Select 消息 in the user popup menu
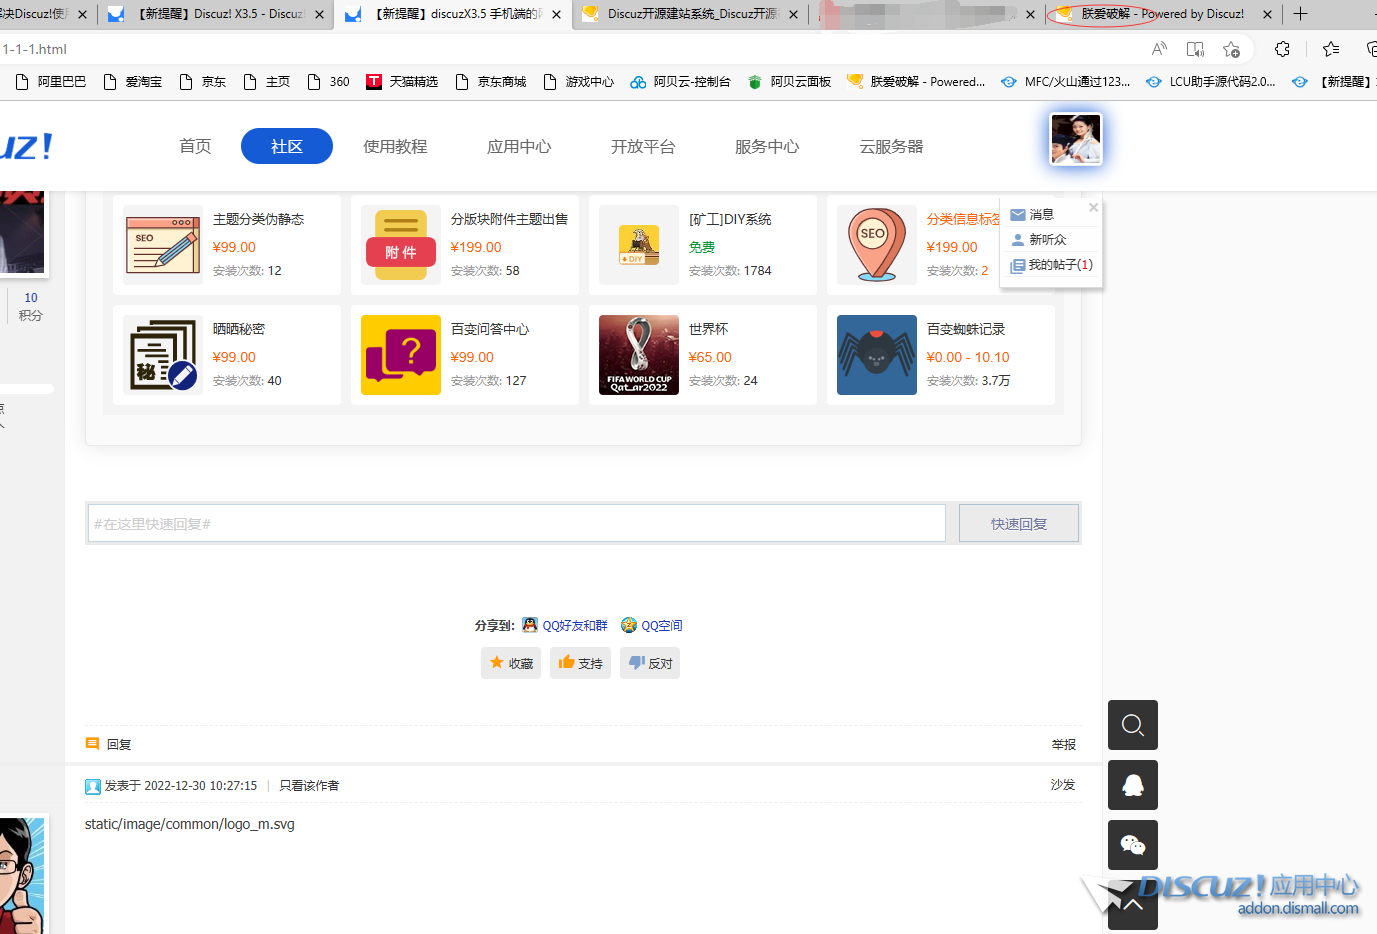 [1041, 215]
